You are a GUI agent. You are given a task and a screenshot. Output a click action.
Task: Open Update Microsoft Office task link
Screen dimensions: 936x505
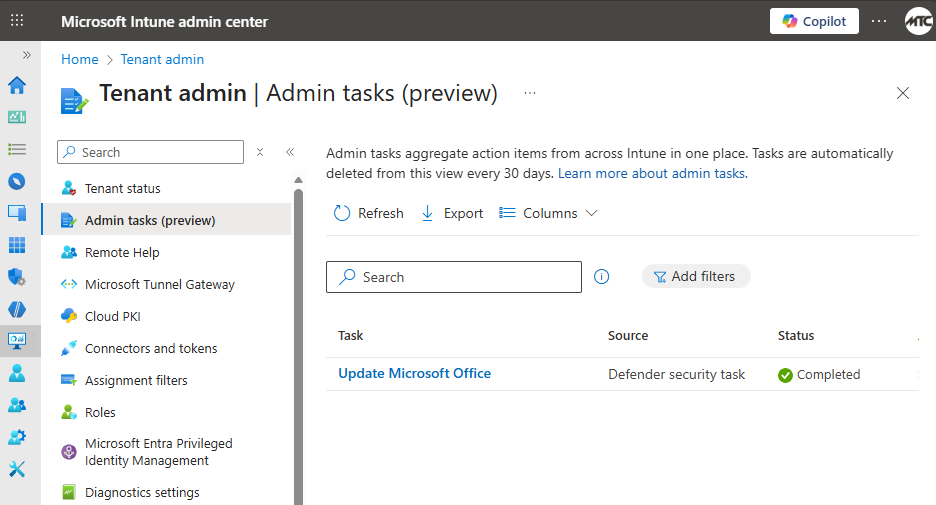(414, 373)
